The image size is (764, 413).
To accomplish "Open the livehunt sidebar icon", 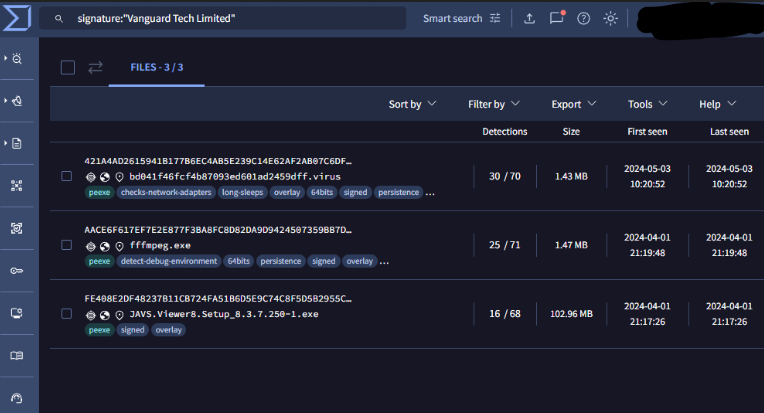I will 17,101.
